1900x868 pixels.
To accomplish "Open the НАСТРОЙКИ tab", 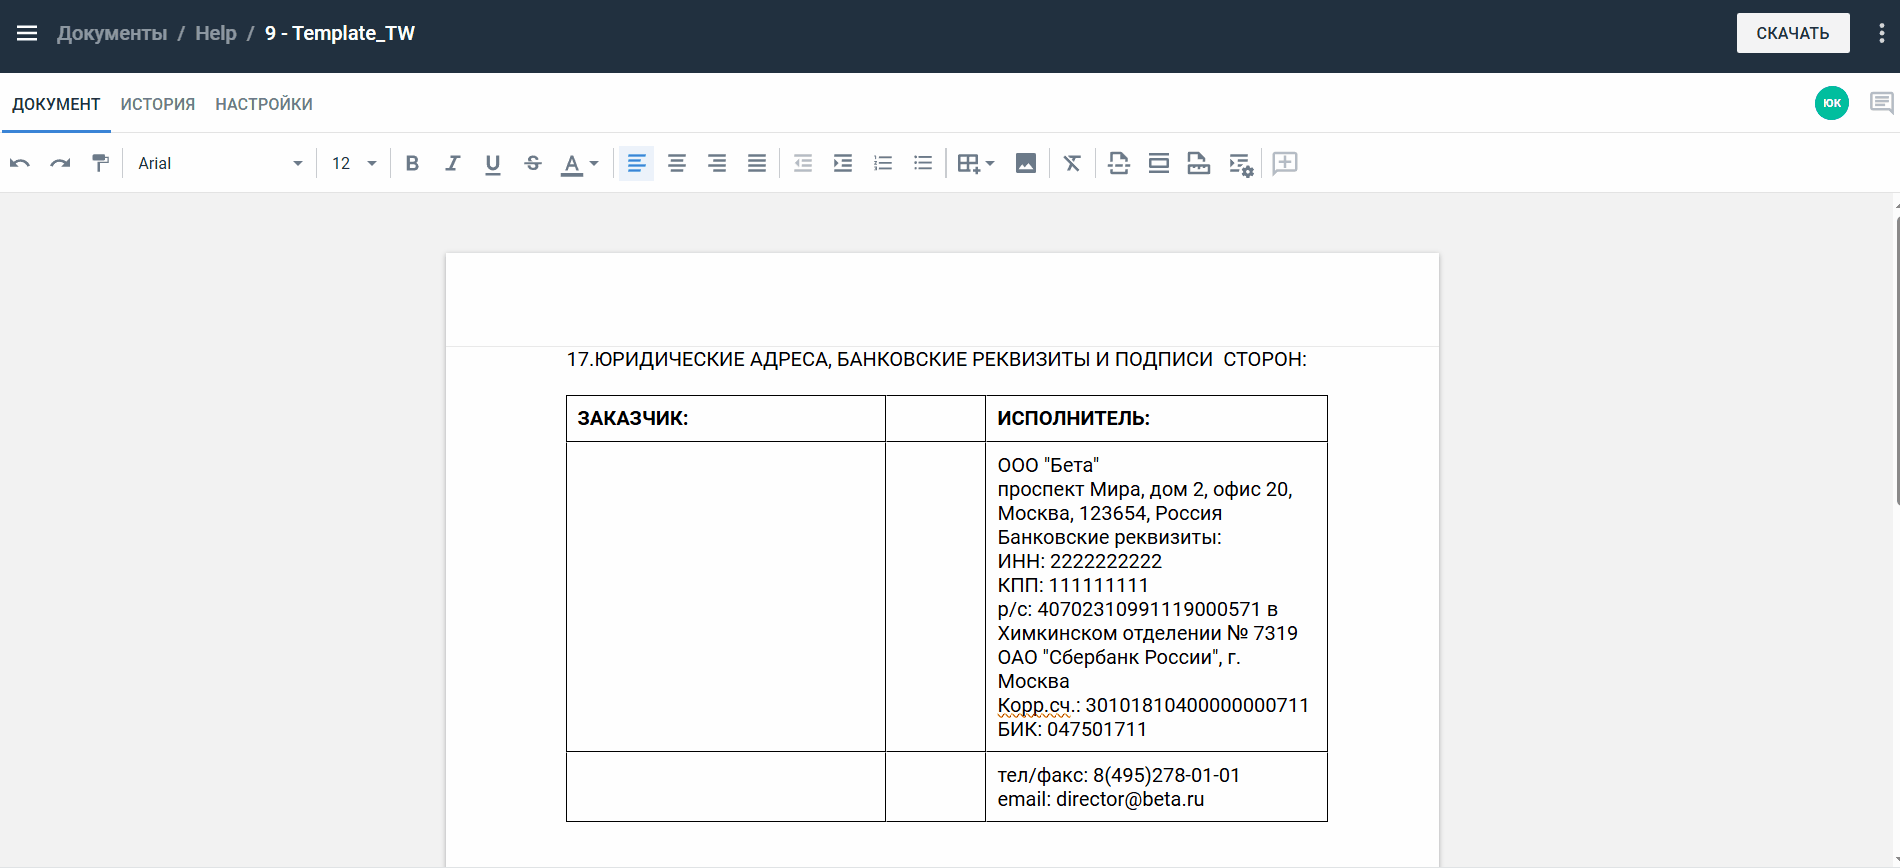I will pos(264,104).
